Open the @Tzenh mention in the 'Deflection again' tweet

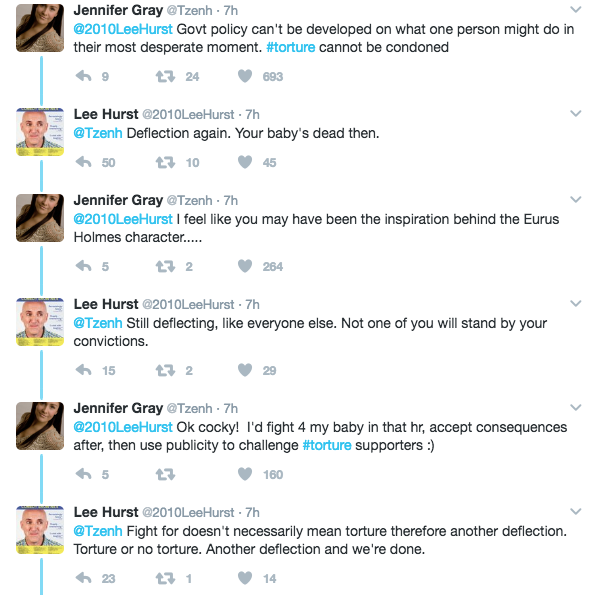click(98, 133)
